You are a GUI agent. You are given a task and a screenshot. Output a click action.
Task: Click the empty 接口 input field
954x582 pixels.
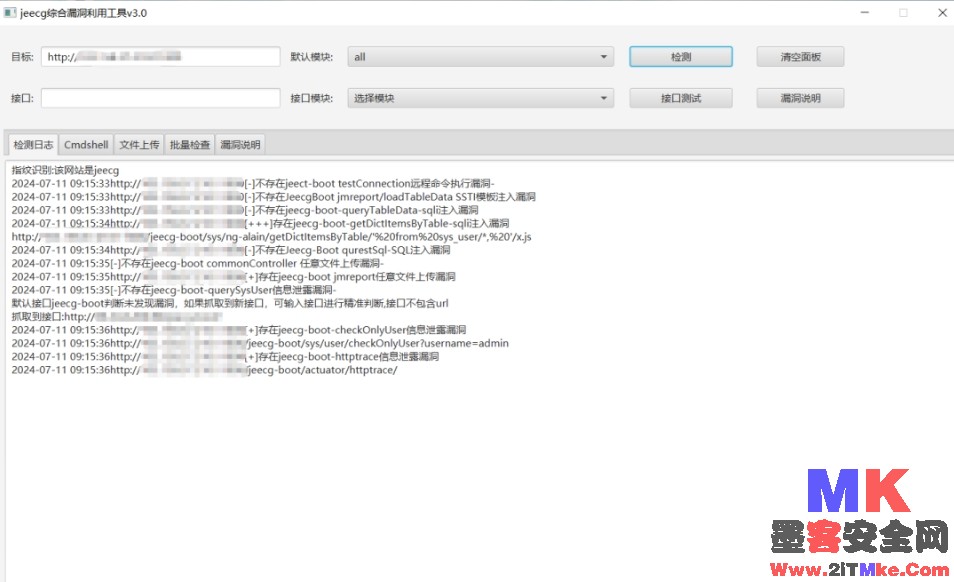[161, 98]
